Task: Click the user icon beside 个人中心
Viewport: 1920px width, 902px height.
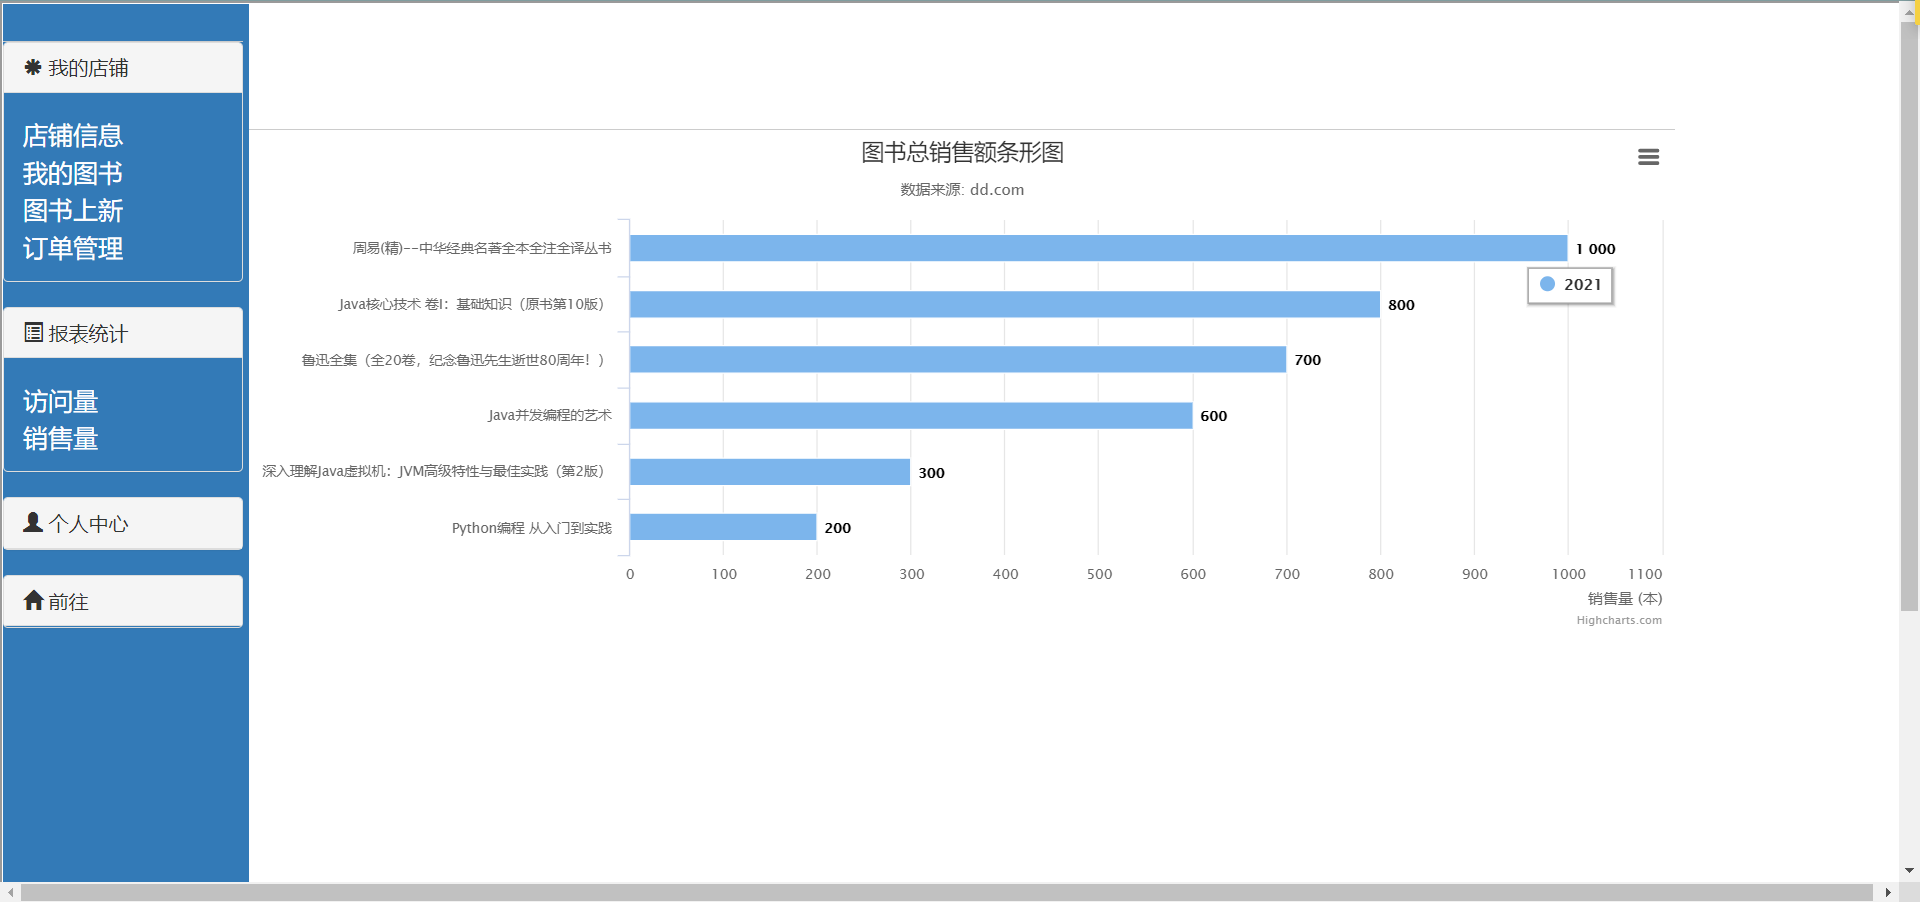Action: 33,522
